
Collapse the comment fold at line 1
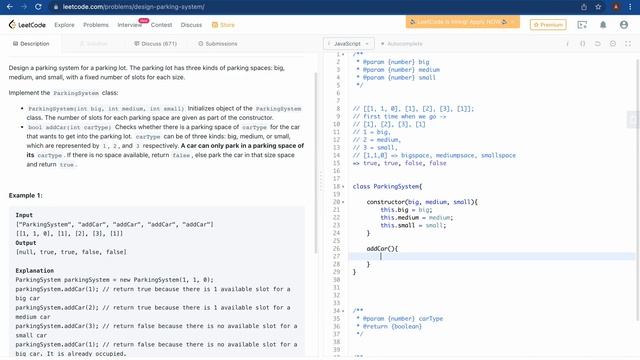pyautogui.click(x=343, y=54)
